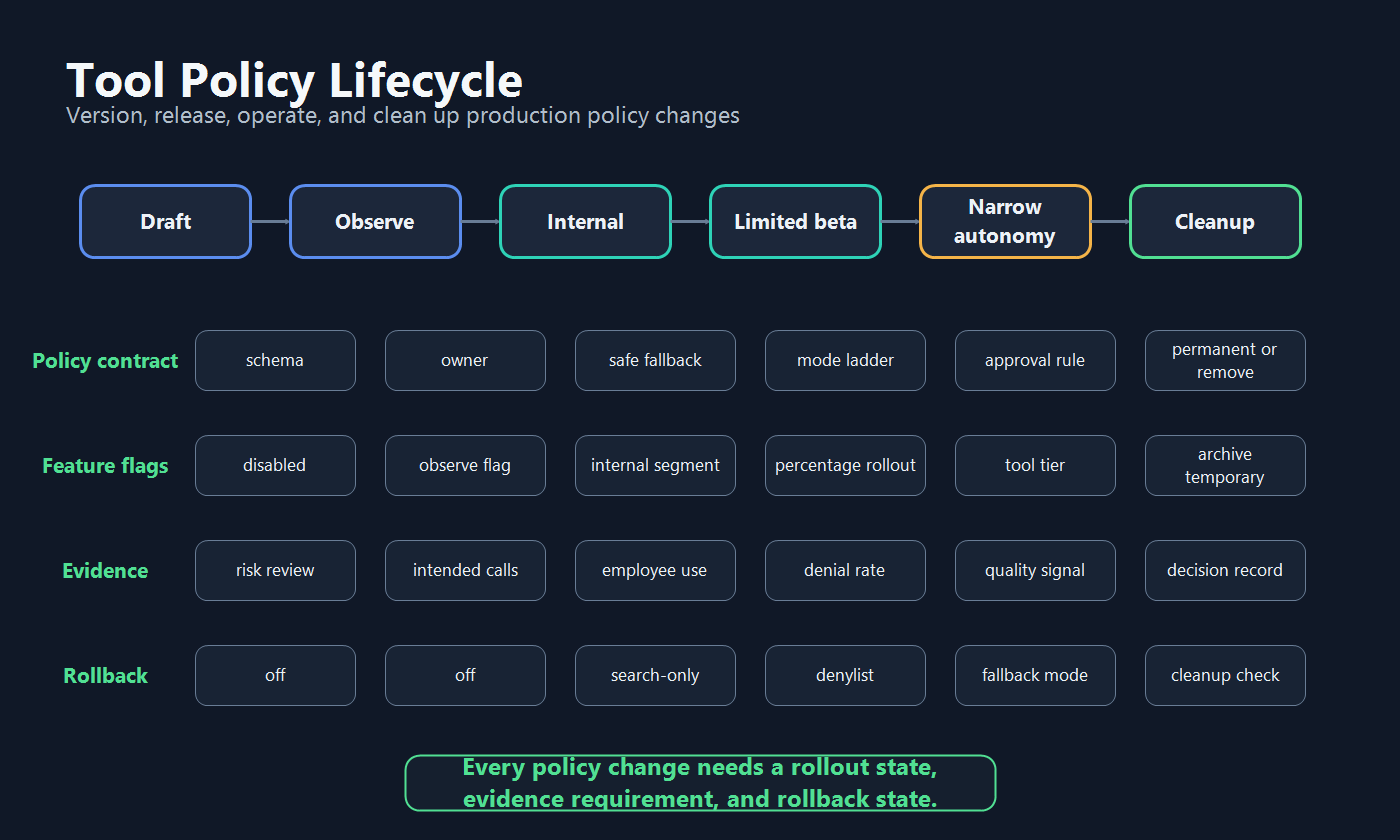Click the 'permanent or remove' cell

point(1225,361)
